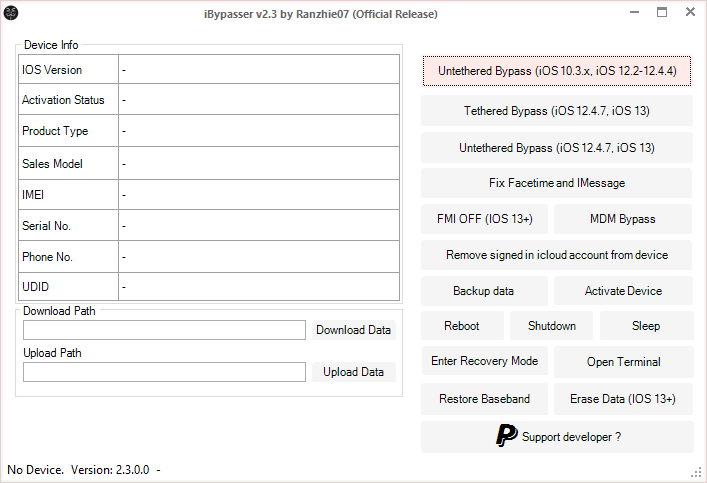707x483 pixels.
Task: Click the FMI OFF (IOS 13+) button
Action: pos(484,219)
